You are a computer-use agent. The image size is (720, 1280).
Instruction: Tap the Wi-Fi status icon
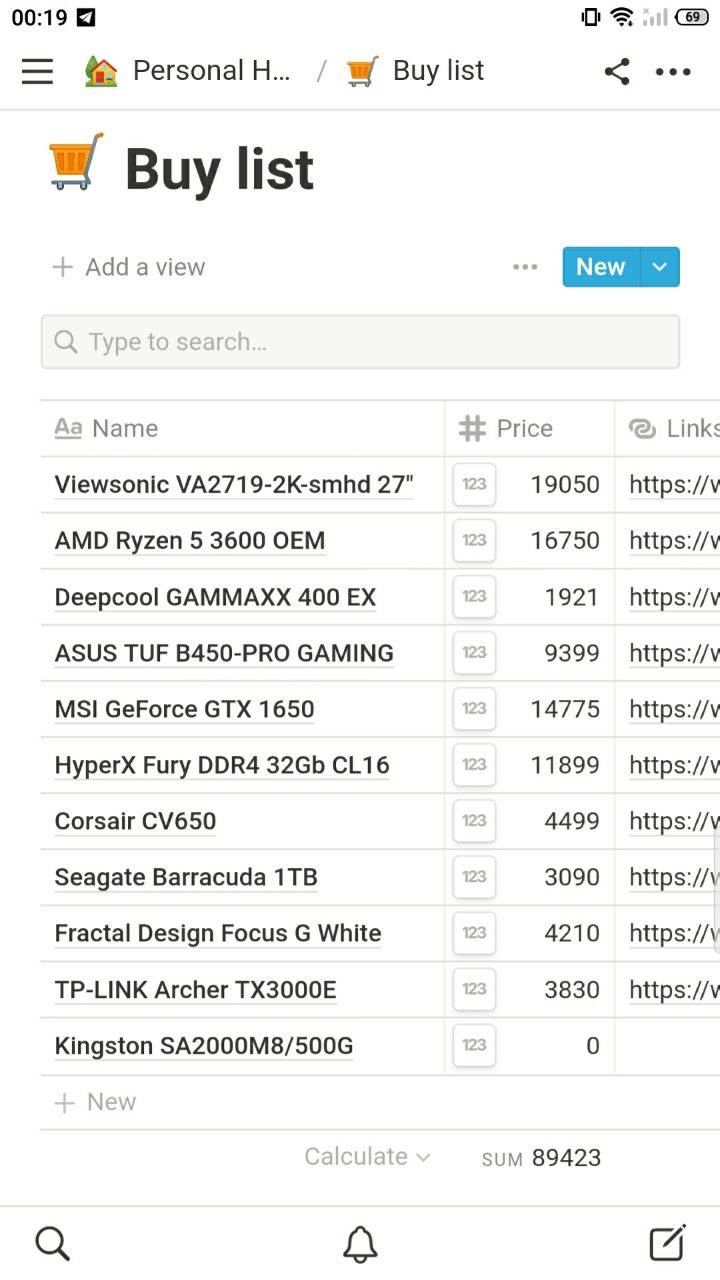(x=622, y=17)
